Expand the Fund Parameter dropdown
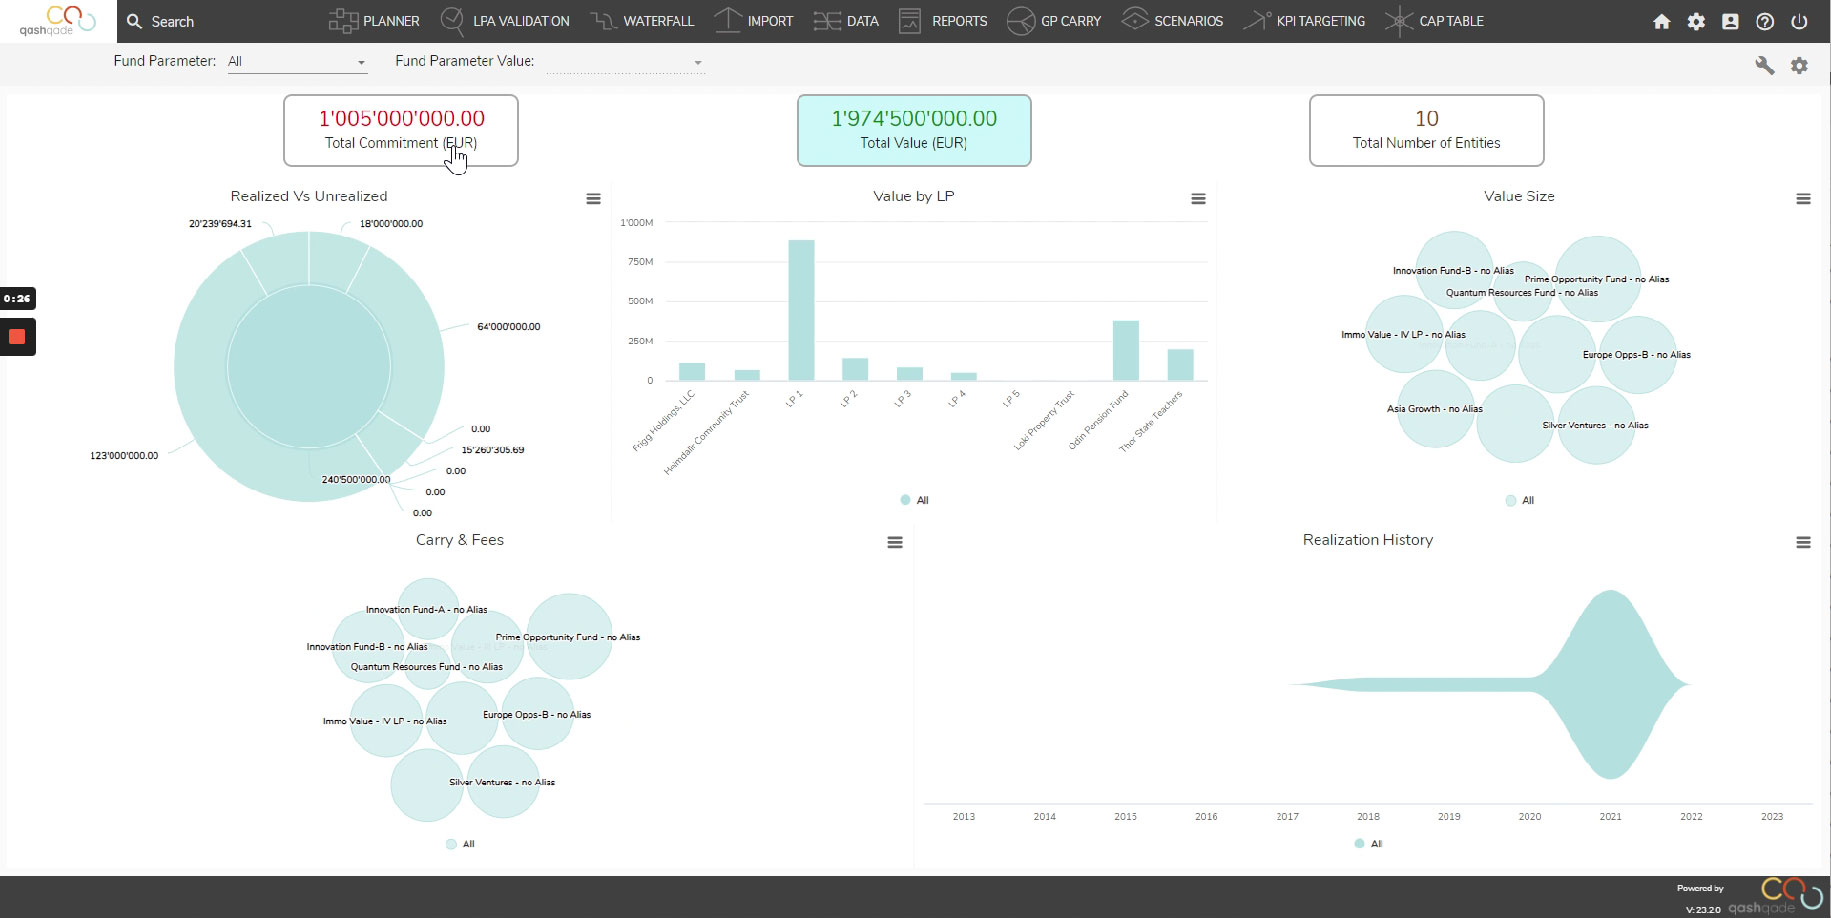Image resolution: width=1831 pixels, height=918 pixels. (297, 62)
